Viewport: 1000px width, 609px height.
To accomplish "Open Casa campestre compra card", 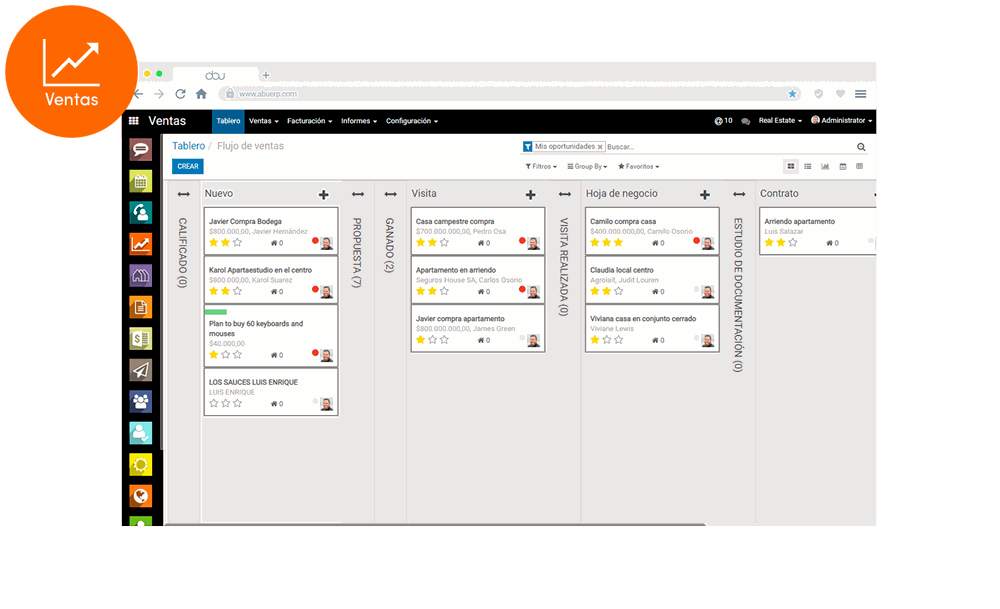I will 478,230.
